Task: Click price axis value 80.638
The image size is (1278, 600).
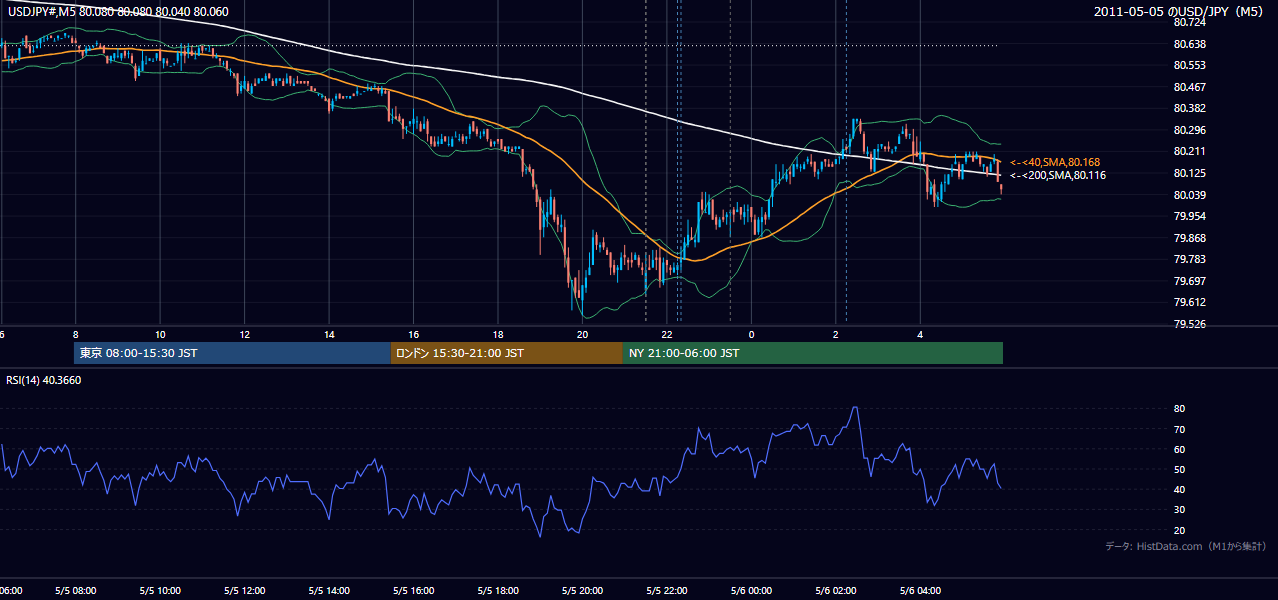Action: [1188, 44]
